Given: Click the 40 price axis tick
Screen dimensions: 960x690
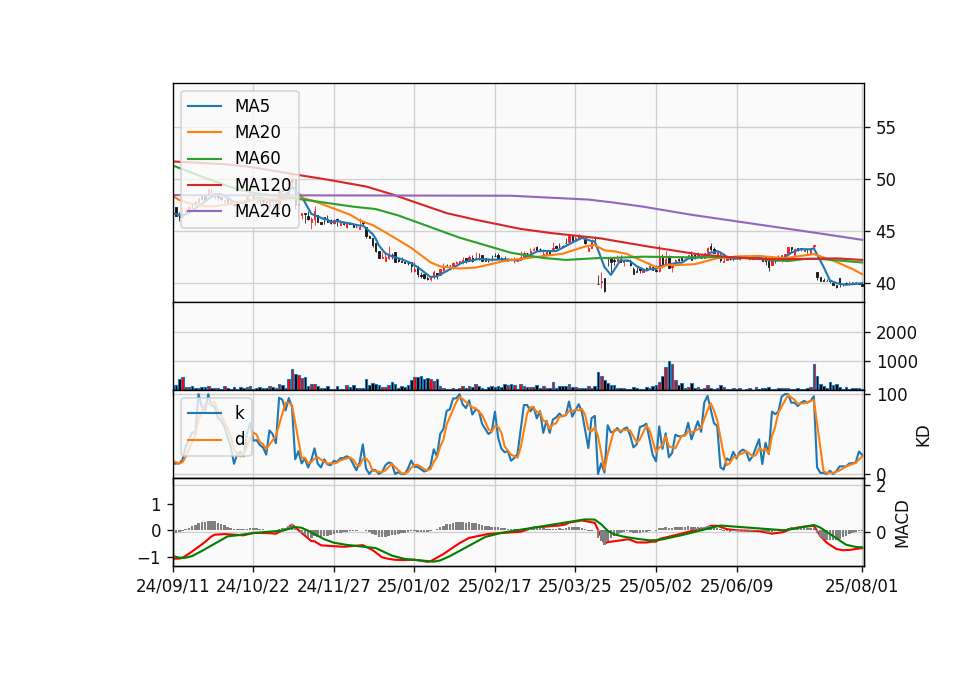Looking at the screenshot, I should point(885,284).
